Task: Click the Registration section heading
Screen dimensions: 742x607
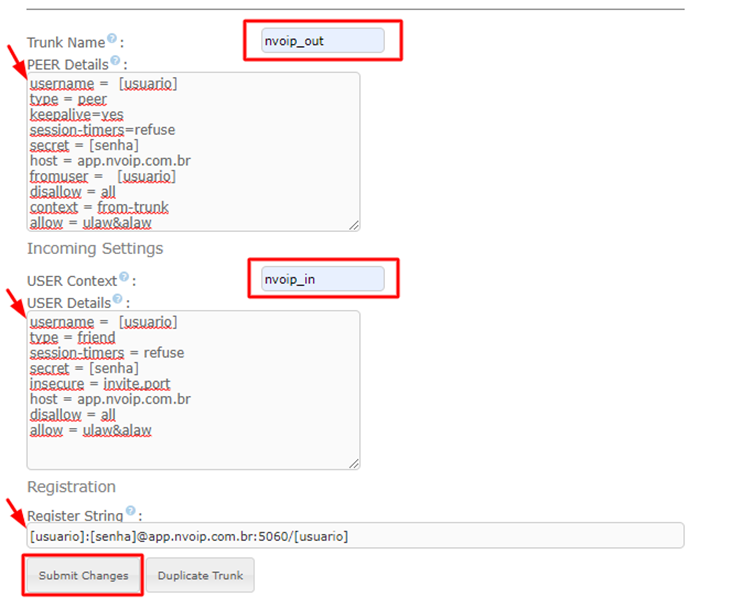Action: [71, 487]
